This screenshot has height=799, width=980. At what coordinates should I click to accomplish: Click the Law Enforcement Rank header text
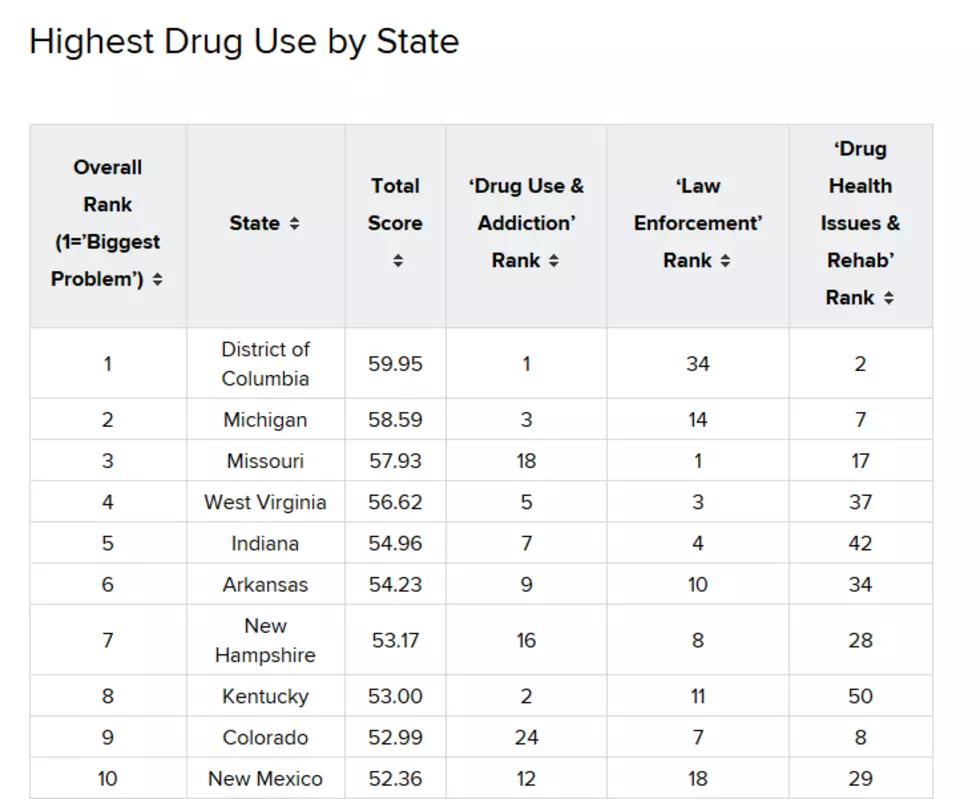698,223
